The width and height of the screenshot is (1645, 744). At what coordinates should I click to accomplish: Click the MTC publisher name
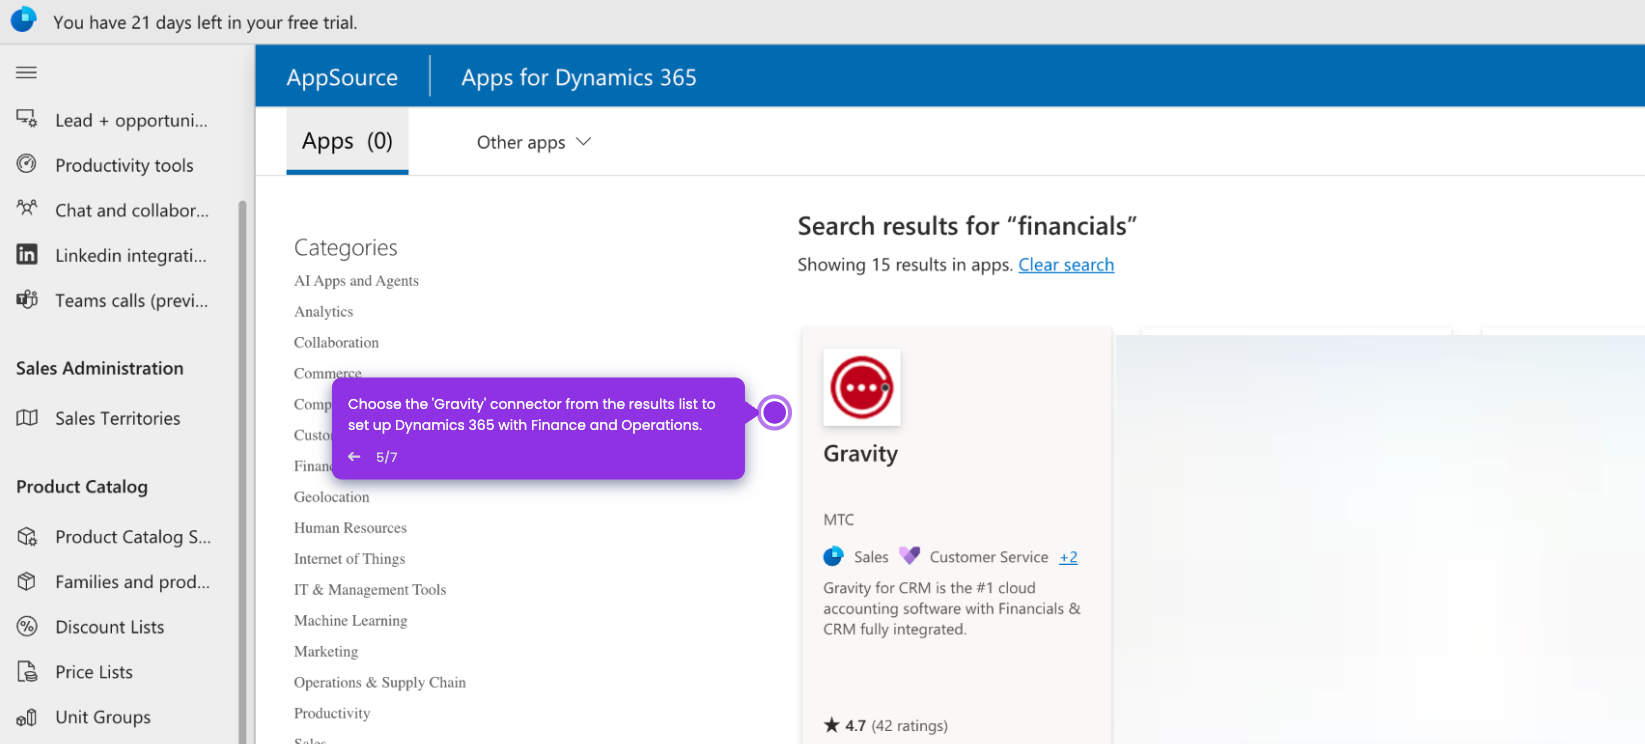point(838,520)
